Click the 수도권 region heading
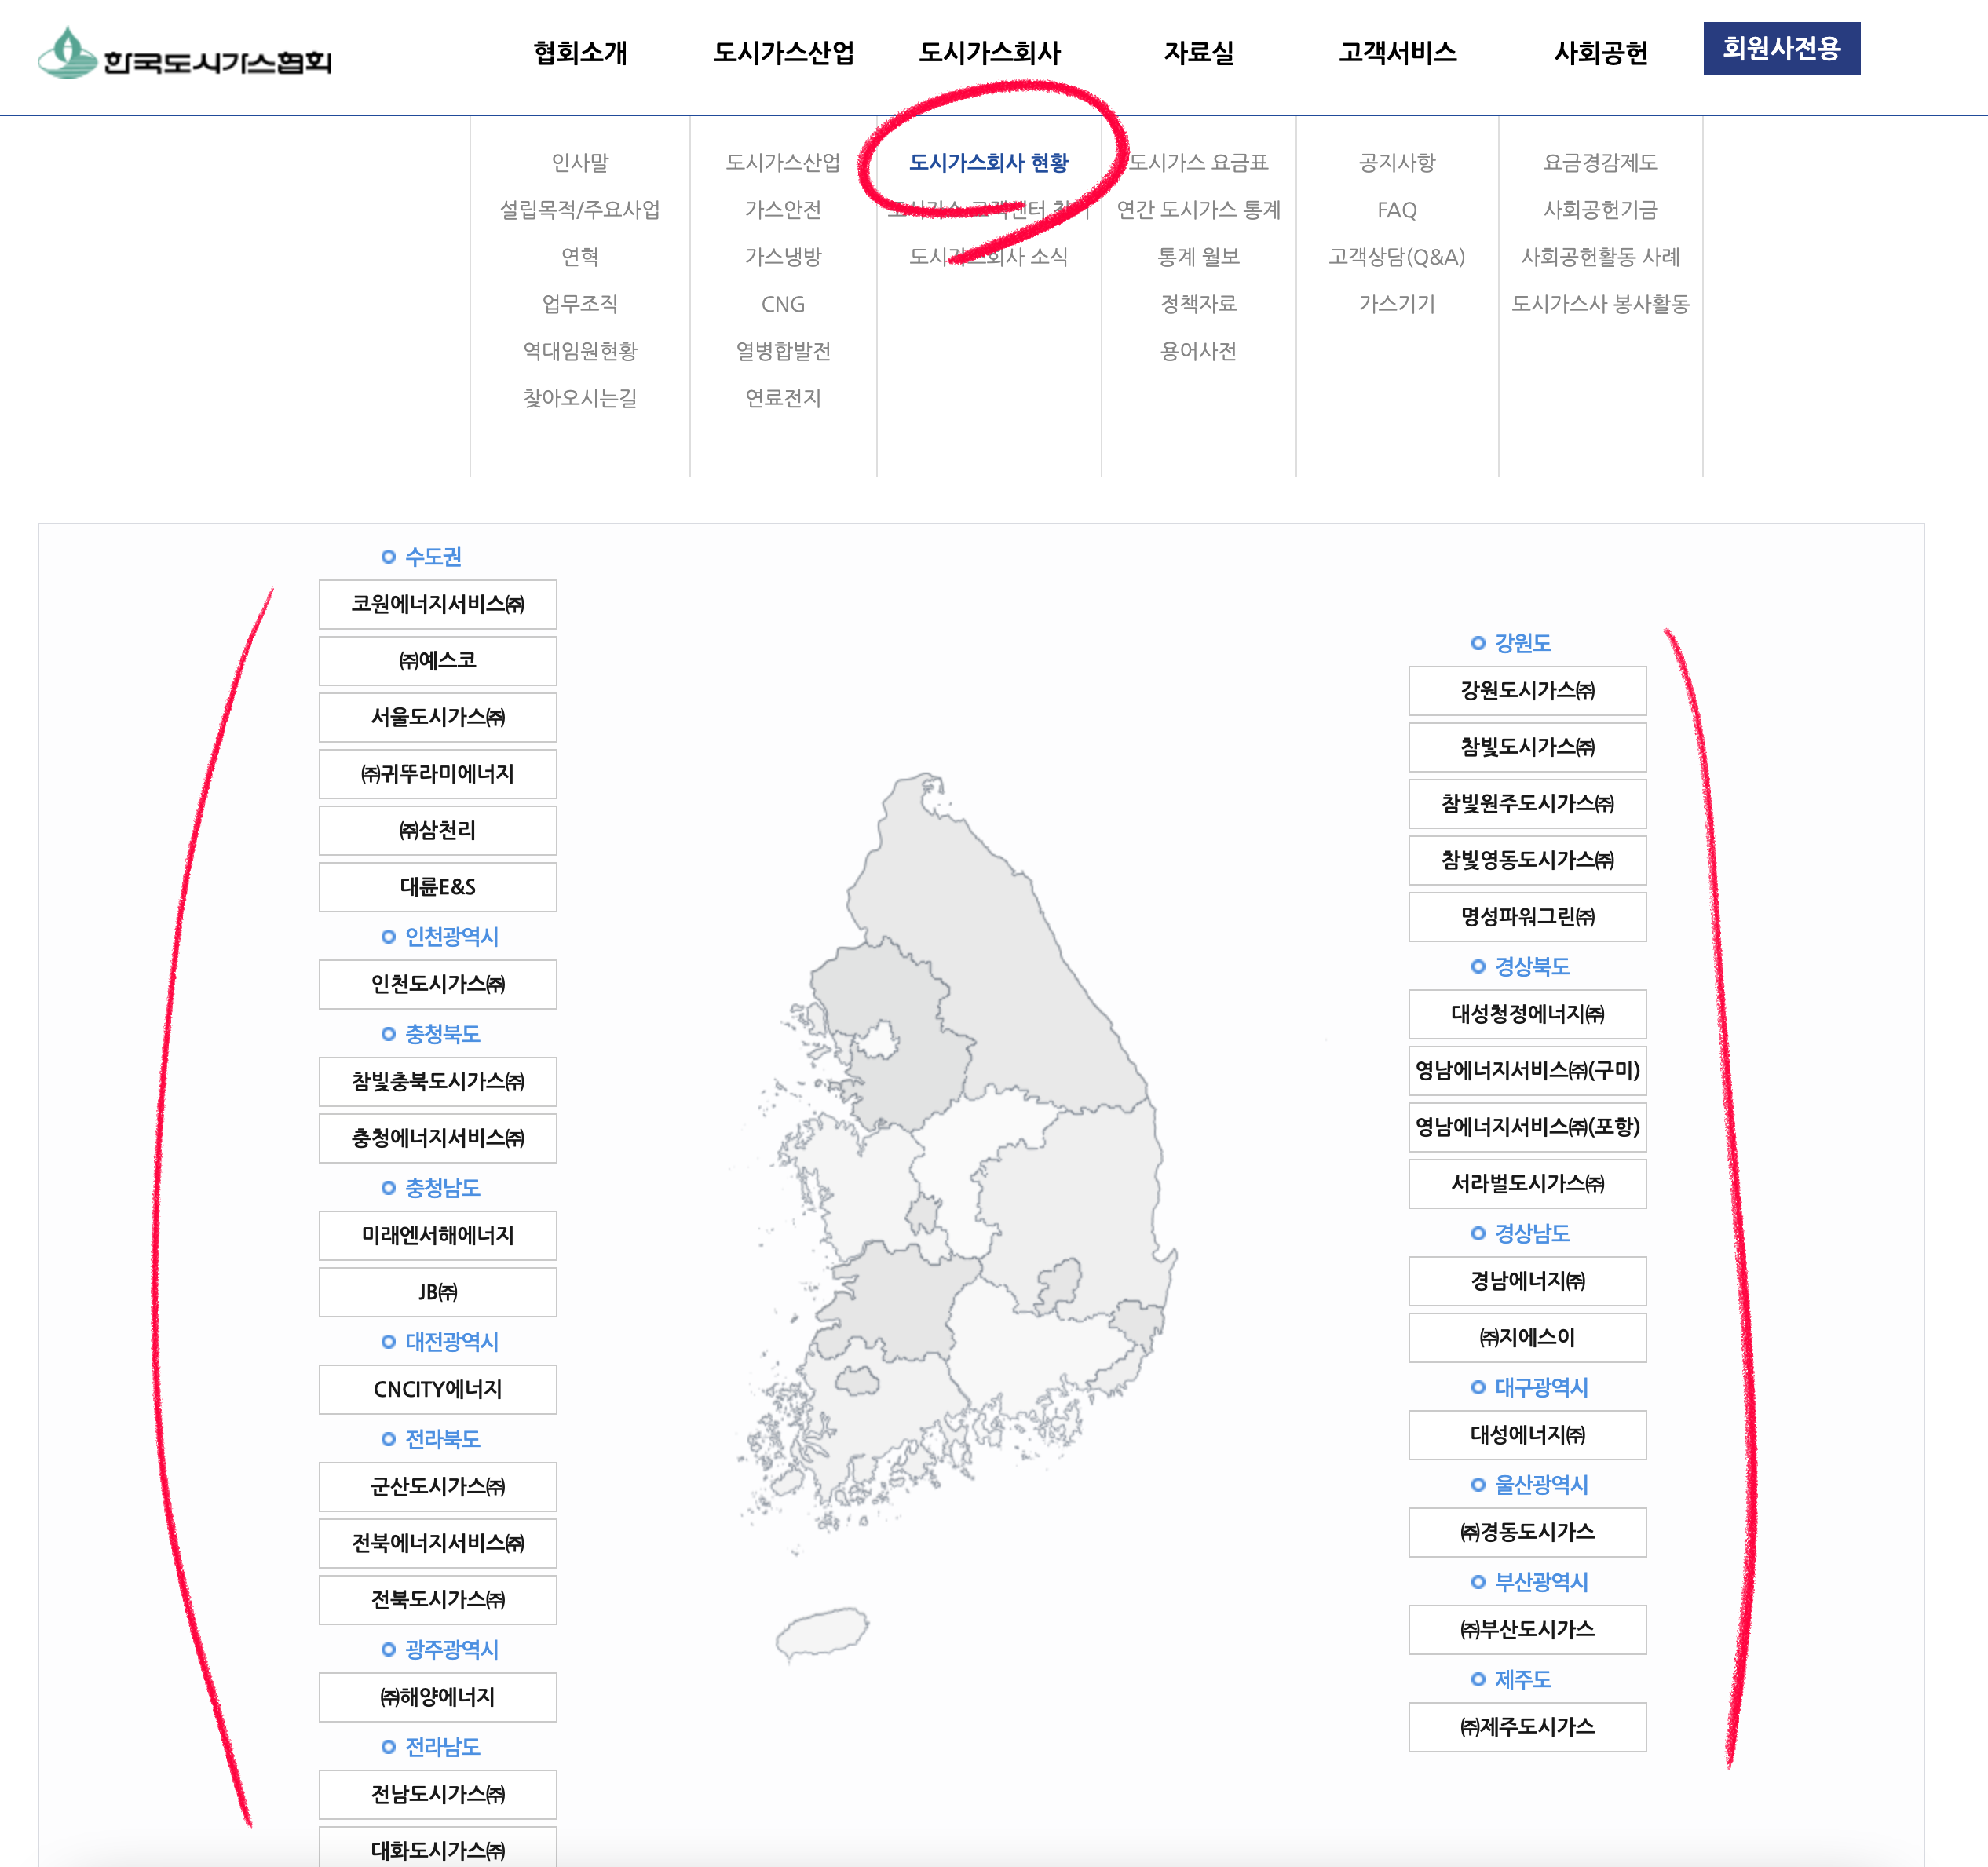 point(432,556)
